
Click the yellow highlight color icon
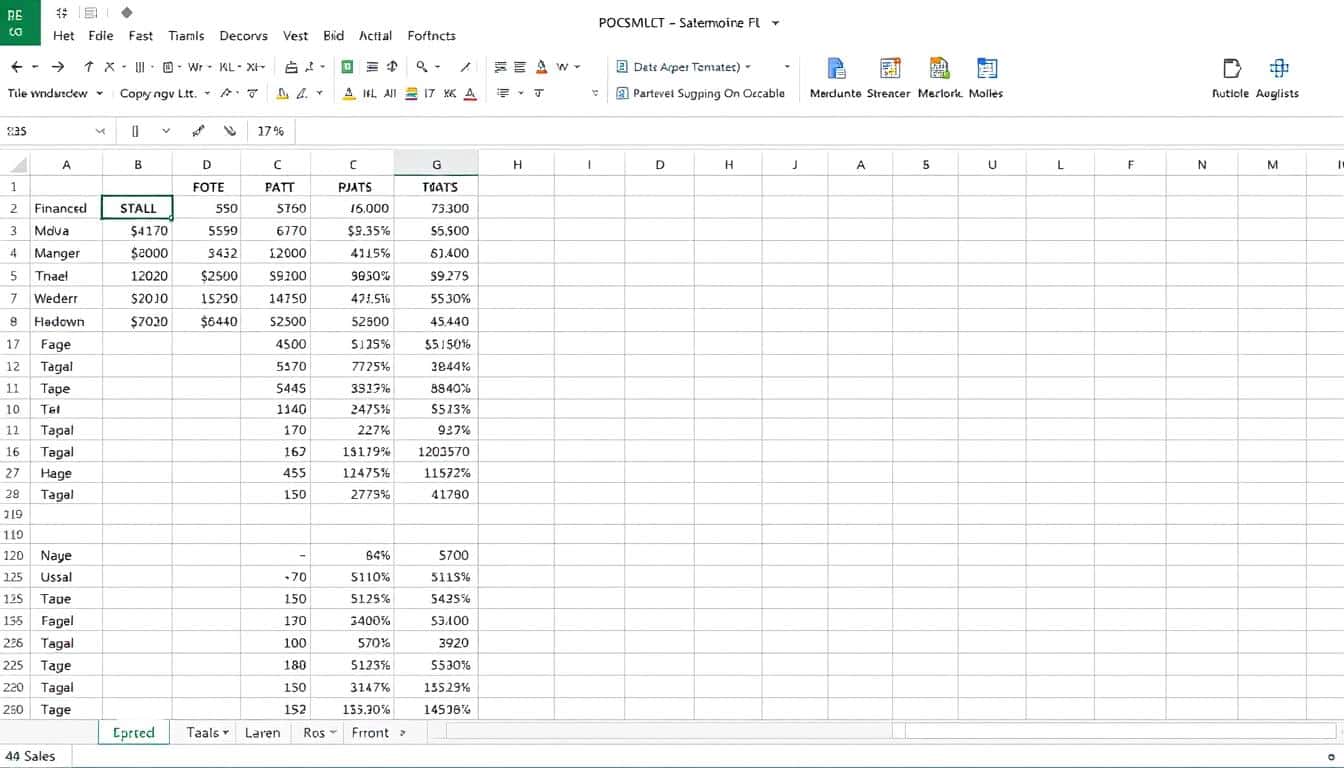pyautogui.click(x=282, y=93)
